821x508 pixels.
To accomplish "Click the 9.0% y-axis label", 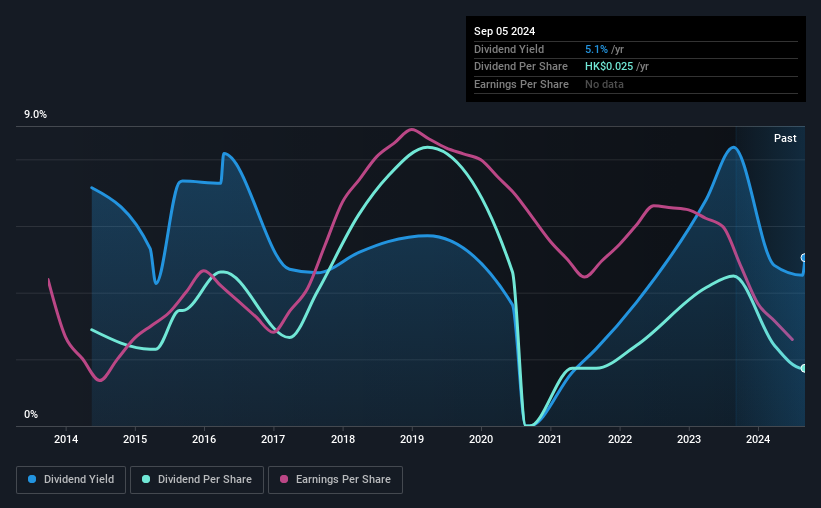I will click(x=35, y=115).
